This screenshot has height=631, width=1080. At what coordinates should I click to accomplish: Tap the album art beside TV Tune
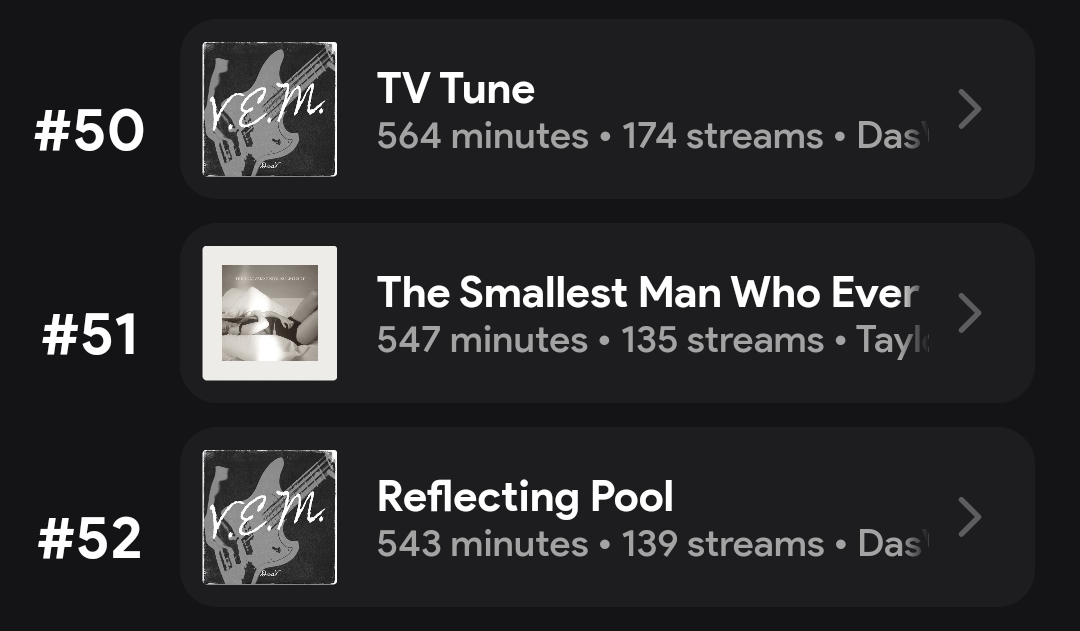270,109
